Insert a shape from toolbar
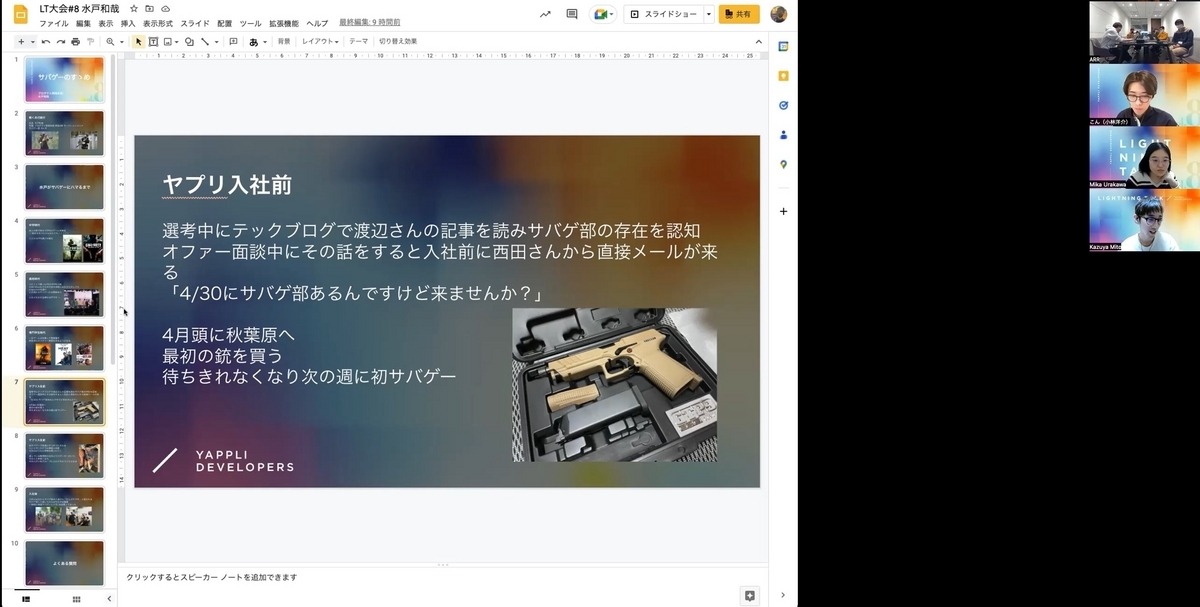 (x=189, y=42)
